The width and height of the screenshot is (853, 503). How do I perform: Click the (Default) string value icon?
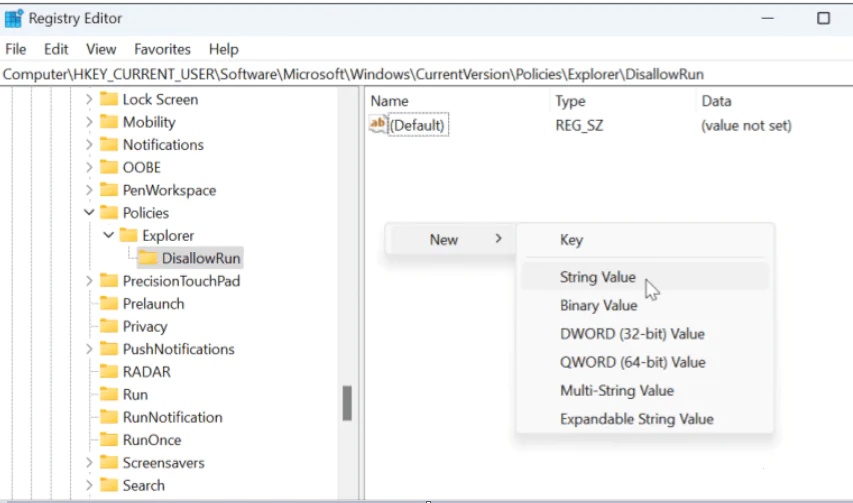pyautogui.click(x=378, y=125)
